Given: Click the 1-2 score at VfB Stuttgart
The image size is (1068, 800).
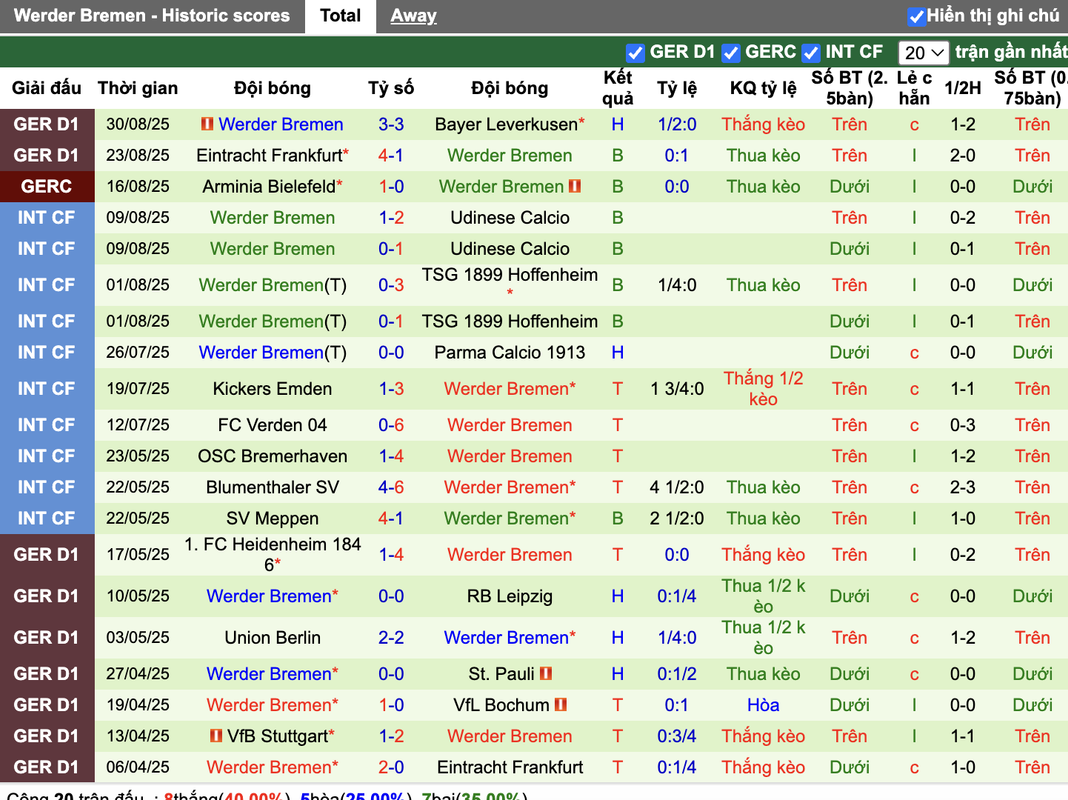Looking at the screenshot, I should click(x=391, y=736).
